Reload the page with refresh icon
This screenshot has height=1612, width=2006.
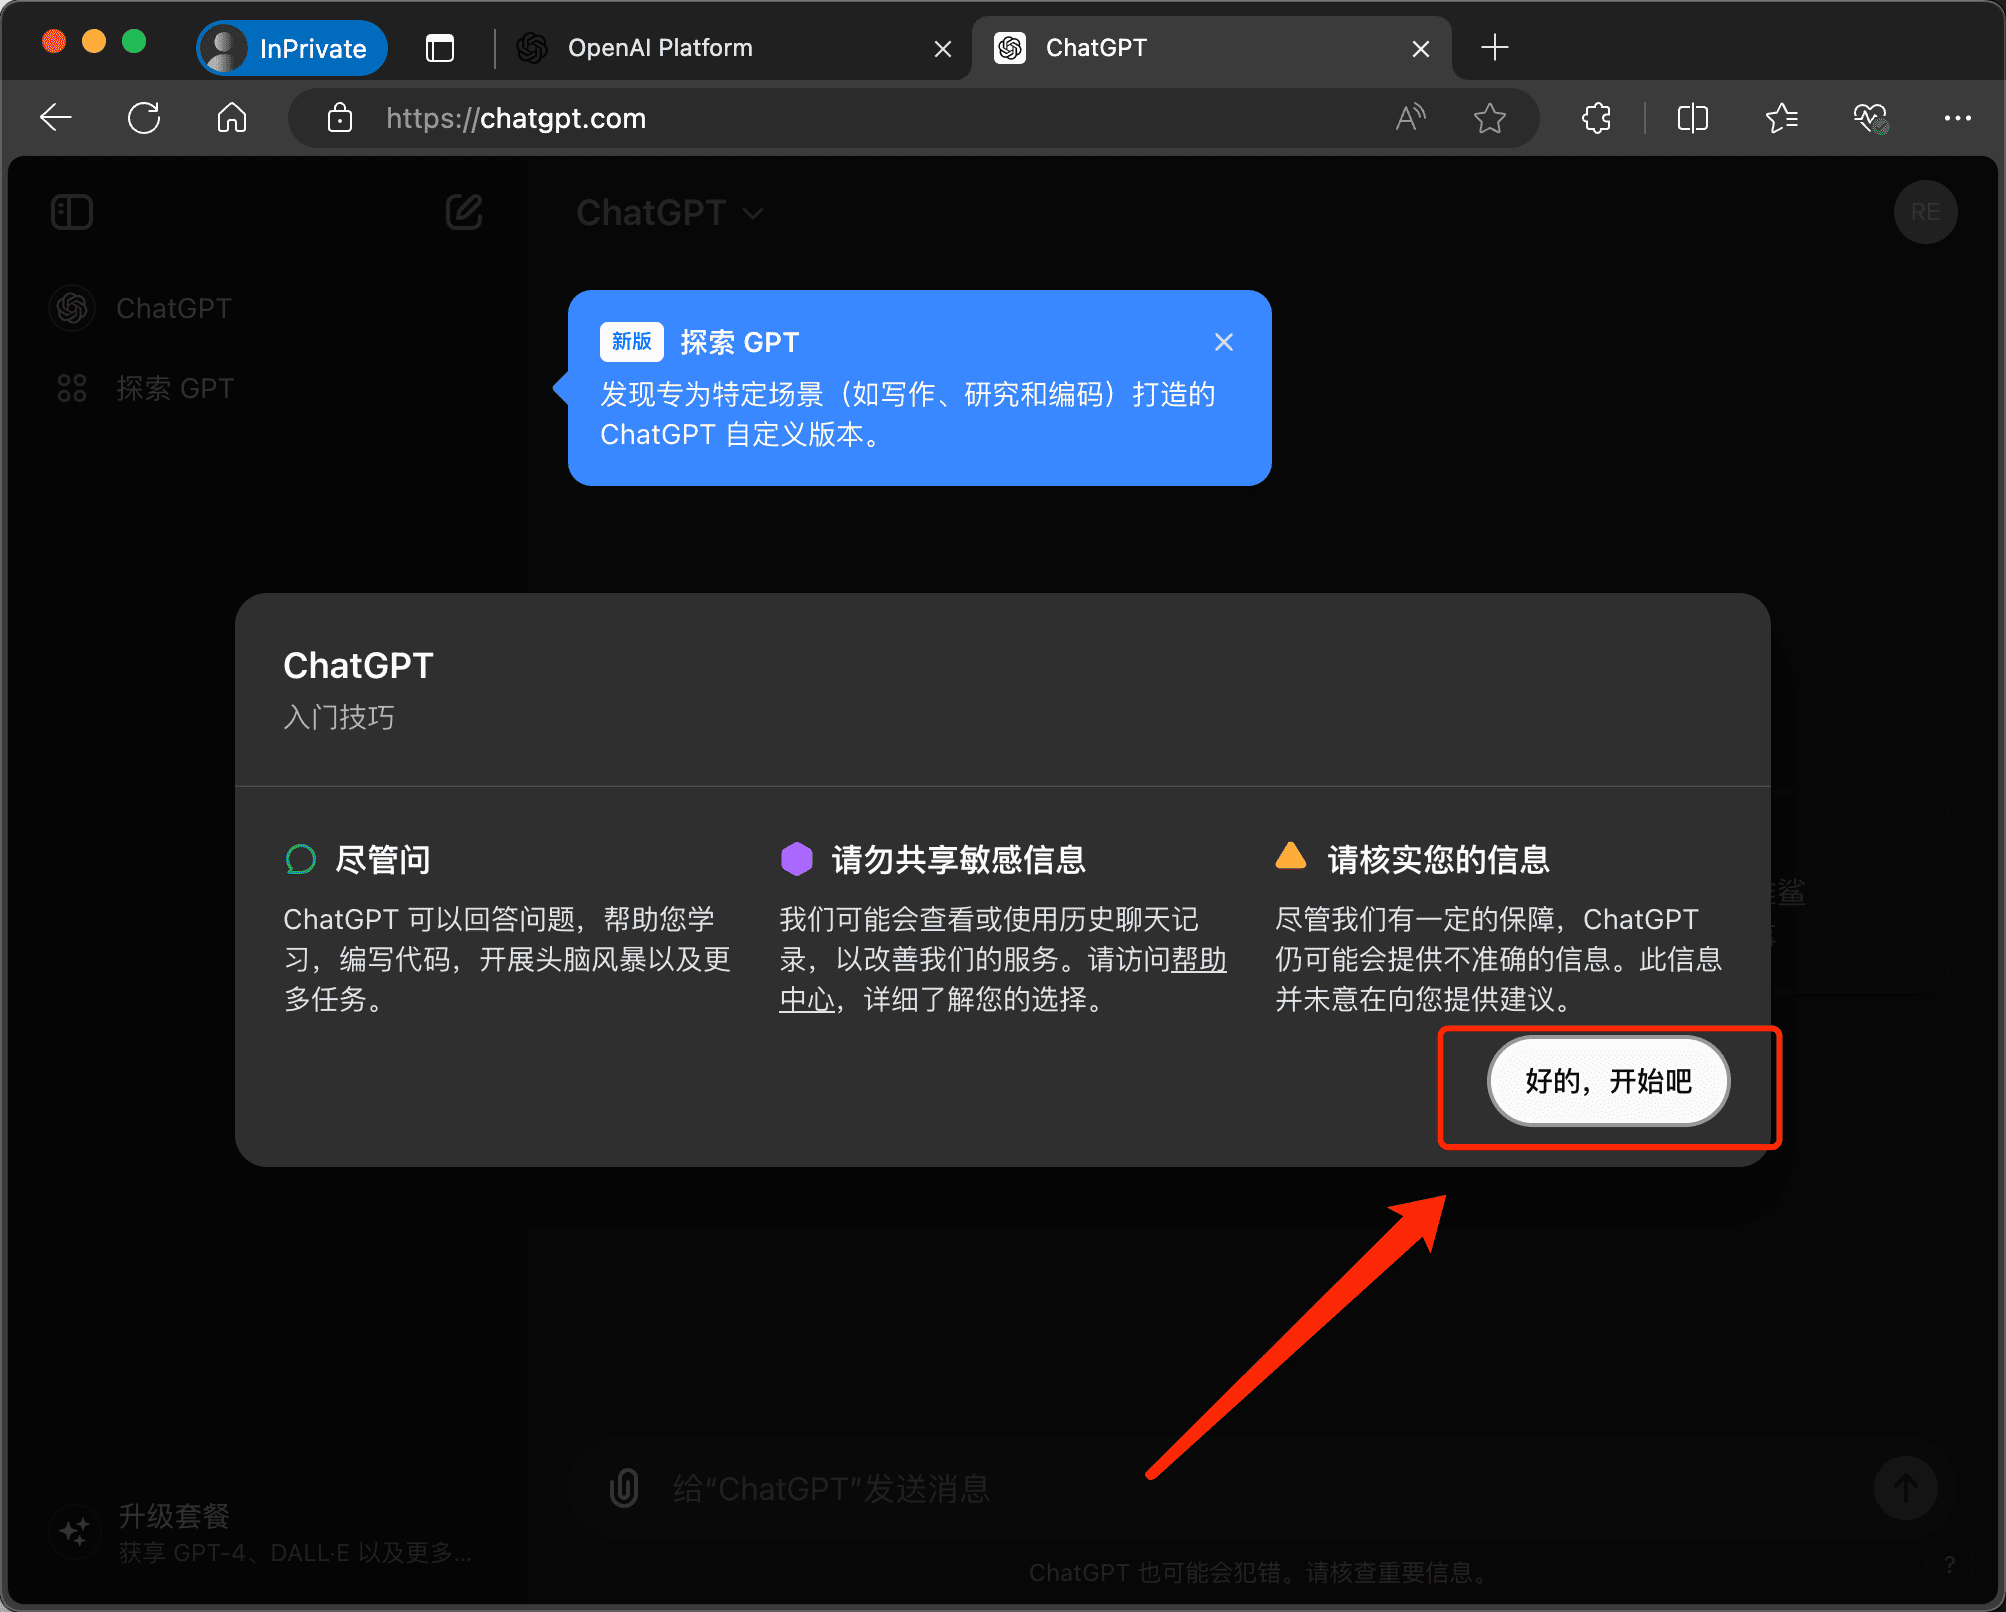point(144,118)
